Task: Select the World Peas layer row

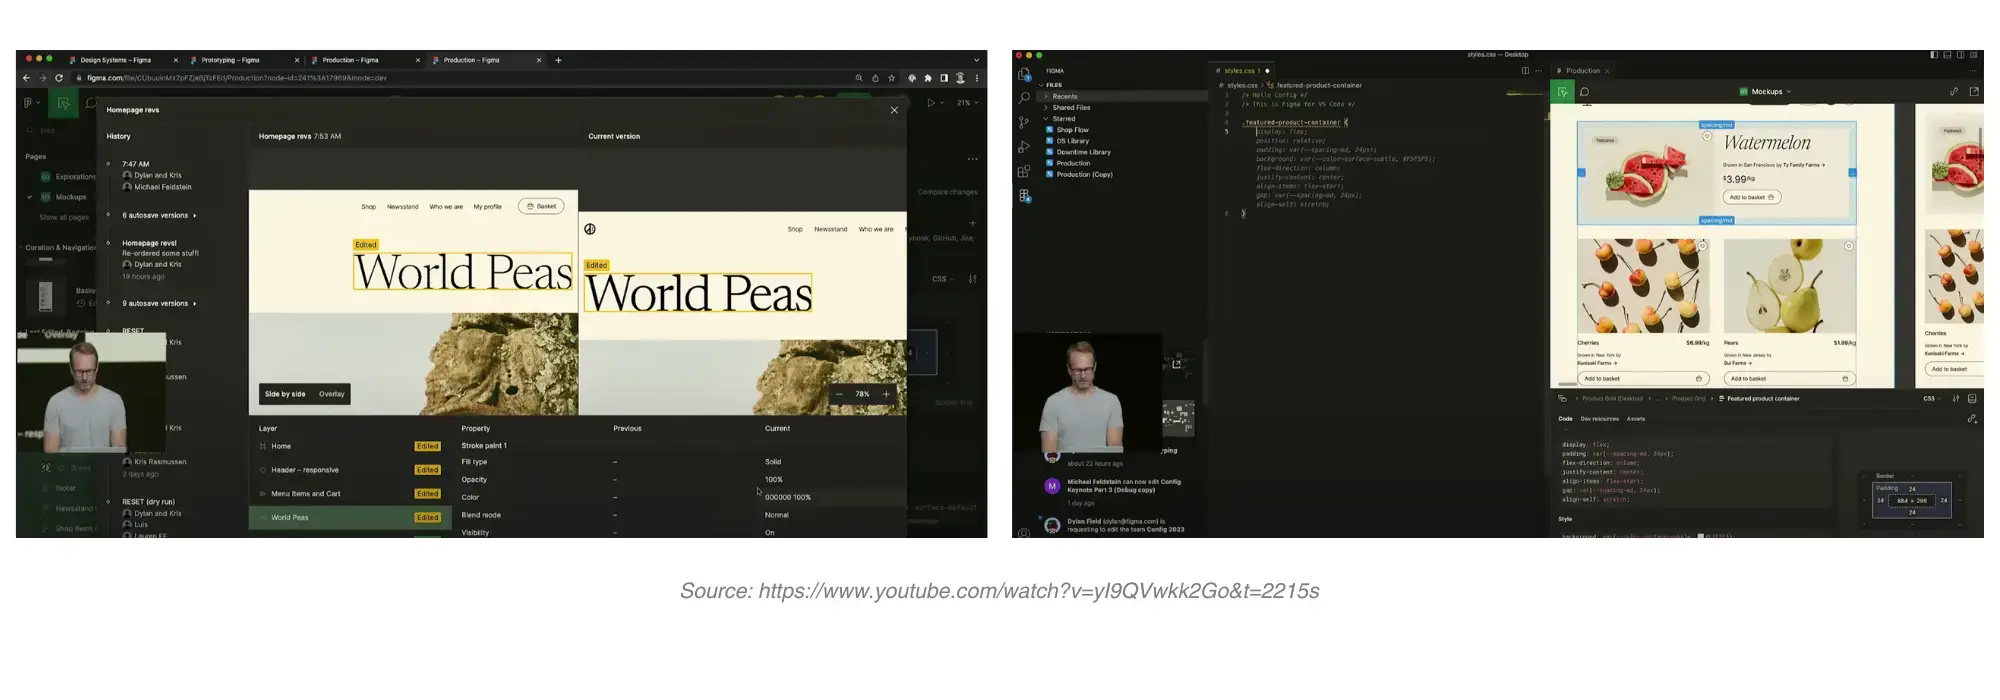Action: tap(350, 518)
